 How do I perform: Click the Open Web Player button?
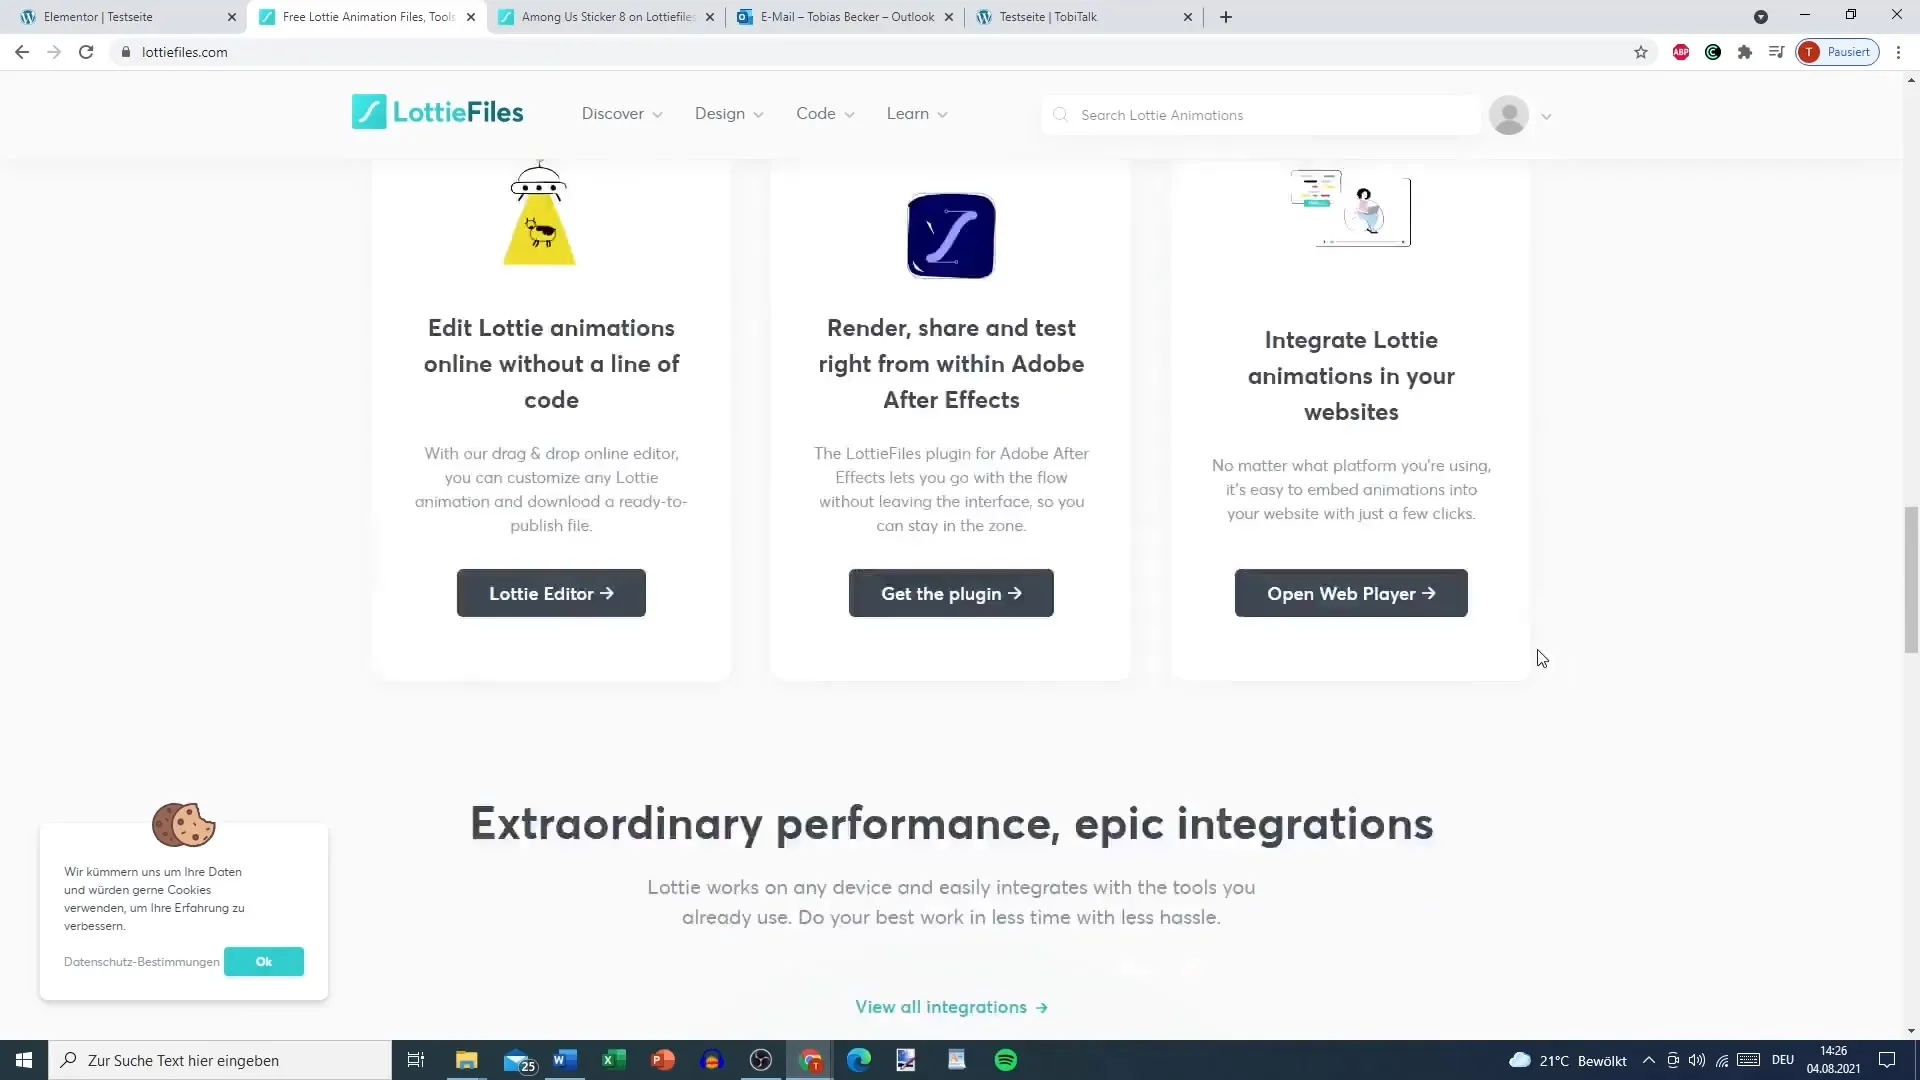click(1351, 593)
